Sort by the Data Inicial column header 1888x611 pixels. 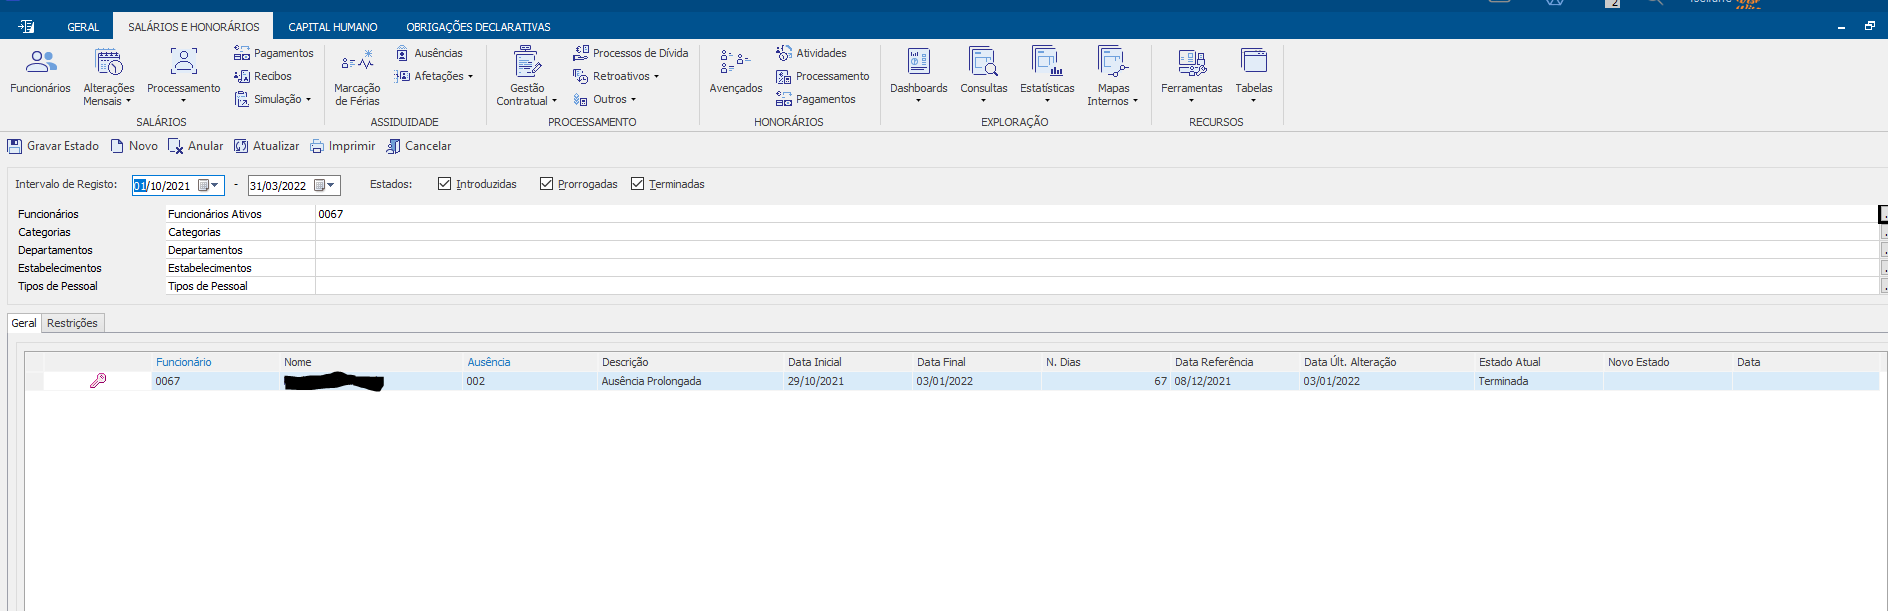814,362
